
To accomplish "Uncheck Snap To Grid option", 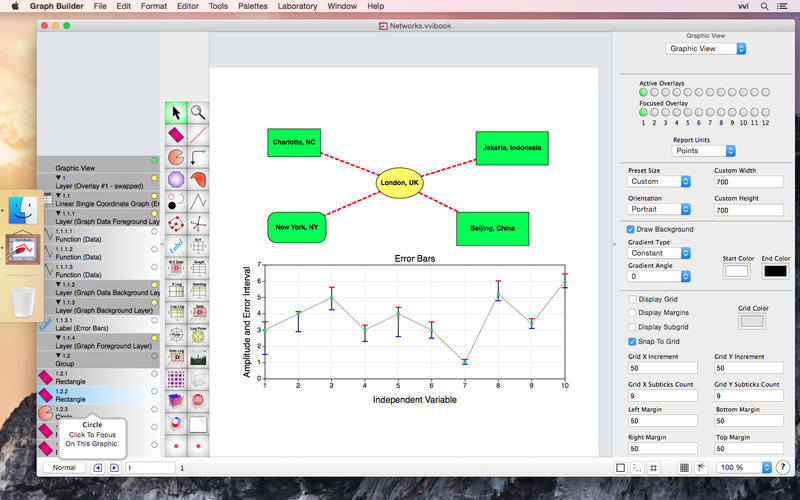I will tap(630, 340).
